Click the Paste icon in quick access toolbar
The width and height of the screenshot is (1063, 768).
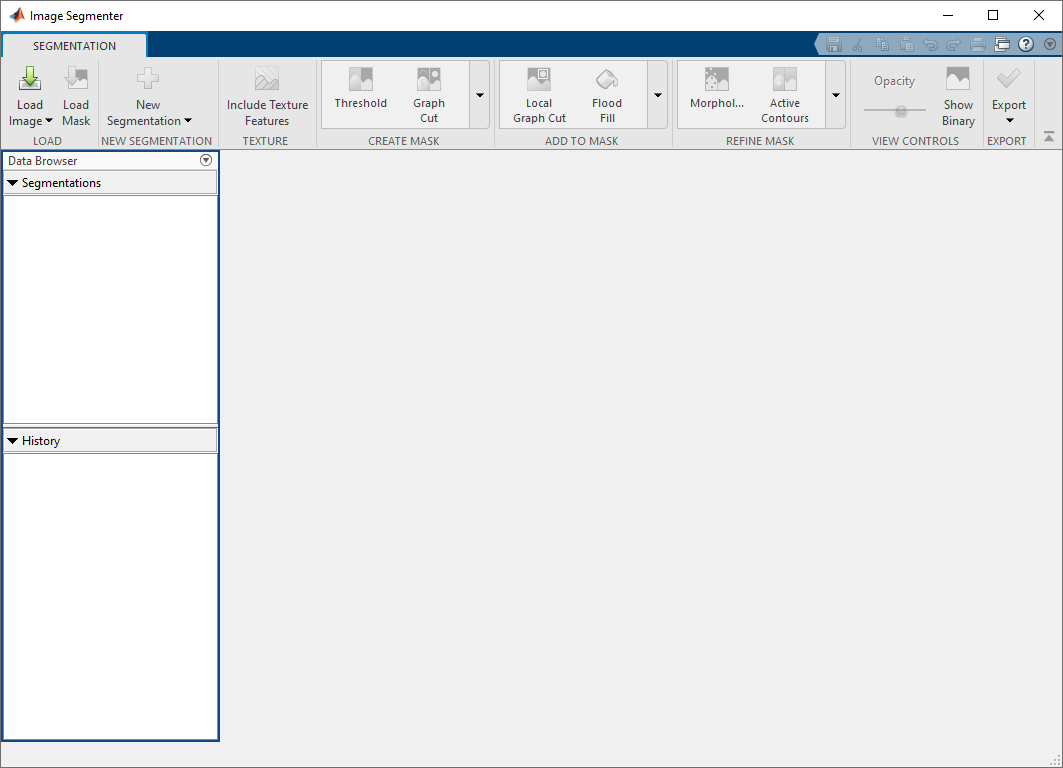pos(906,45)
